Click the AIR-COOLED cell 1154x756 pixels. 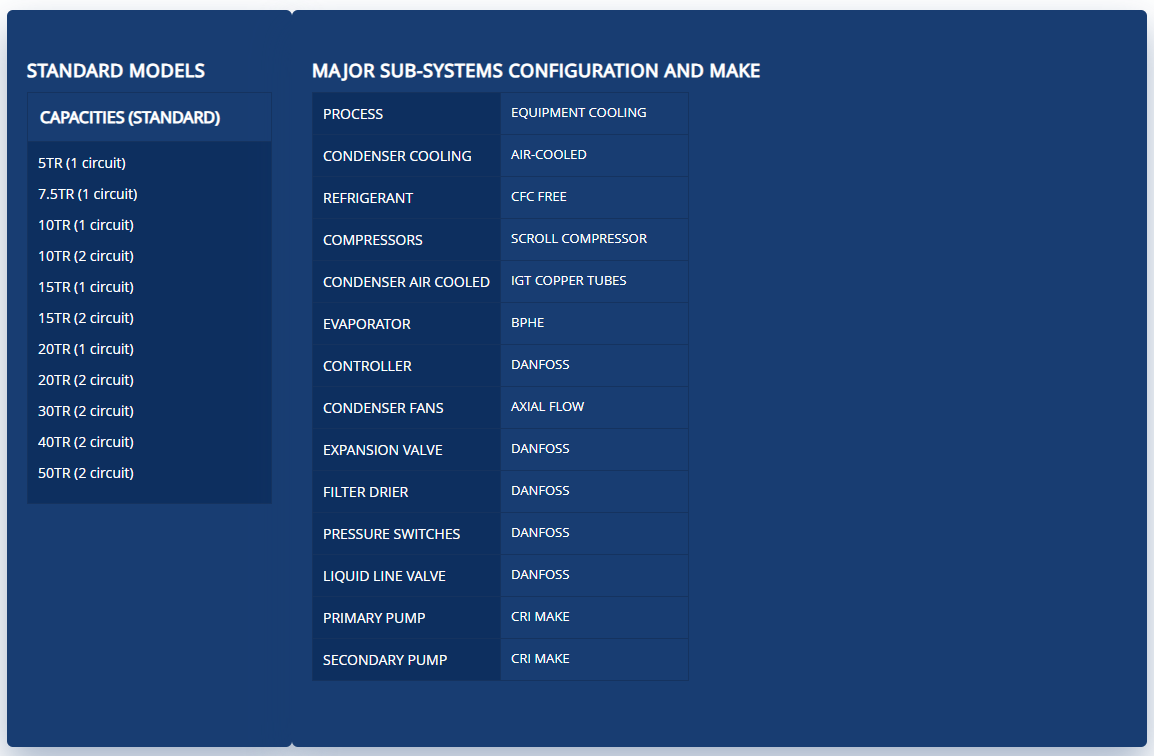(548, 155)
